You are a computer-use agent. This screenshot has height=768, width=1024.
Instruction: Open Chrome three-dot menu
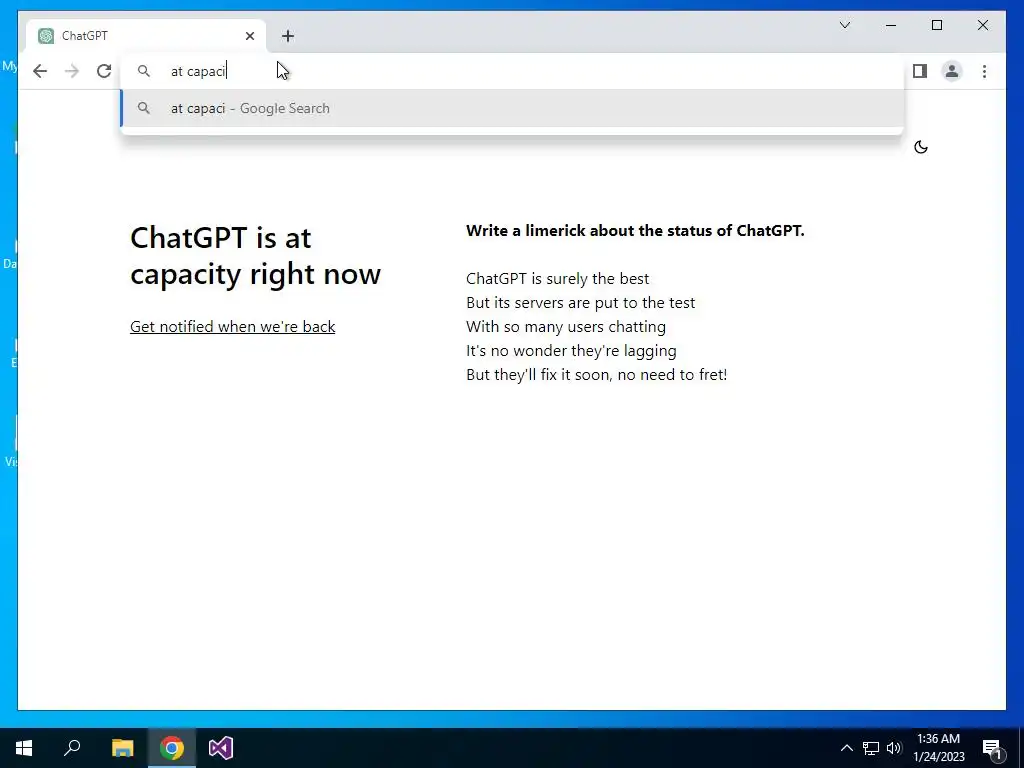984,71
